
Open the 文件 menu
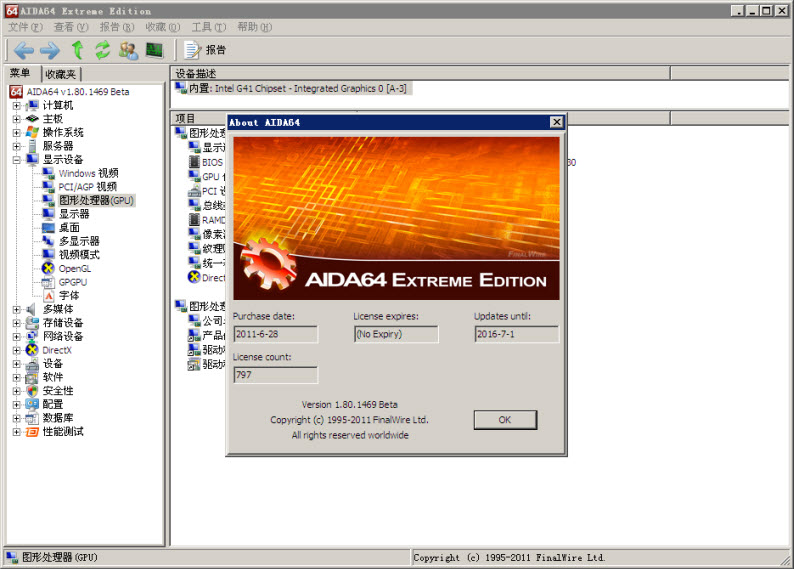pos(25,27)
